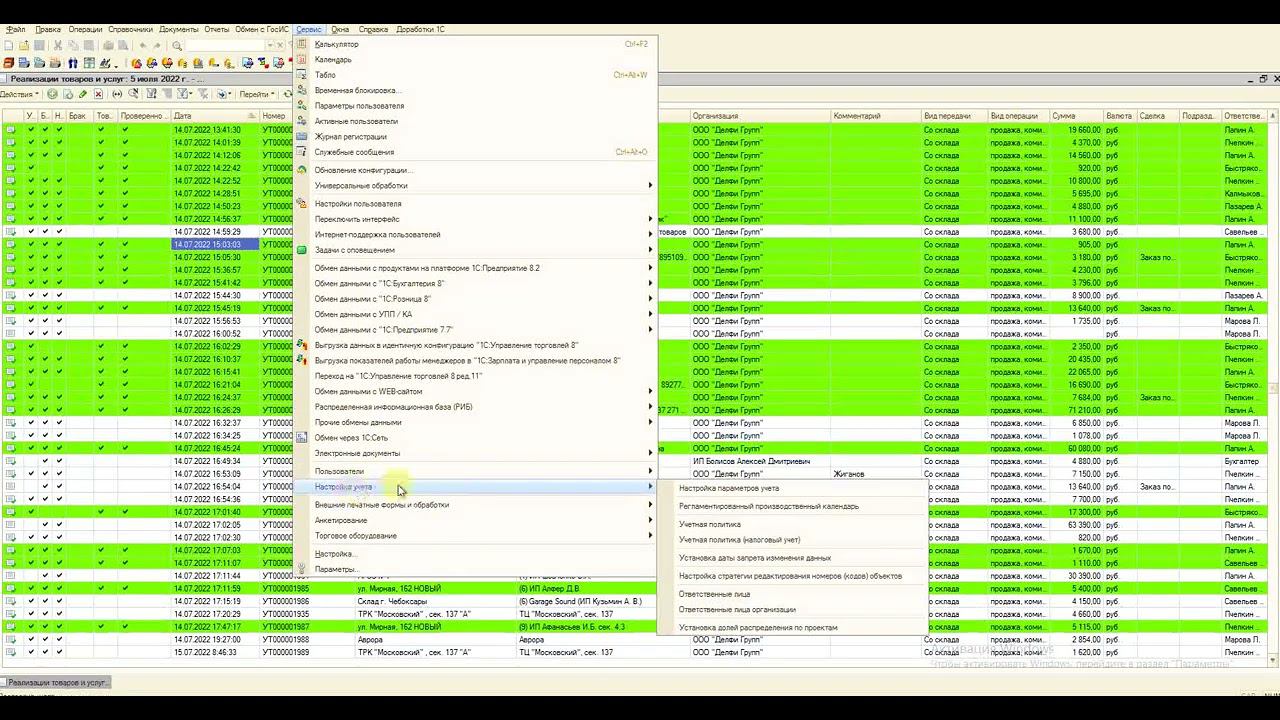Set the date interval with the arrows icon
Image resolution: width=1280 pixels, height=720 pixels.
[117, 94]
